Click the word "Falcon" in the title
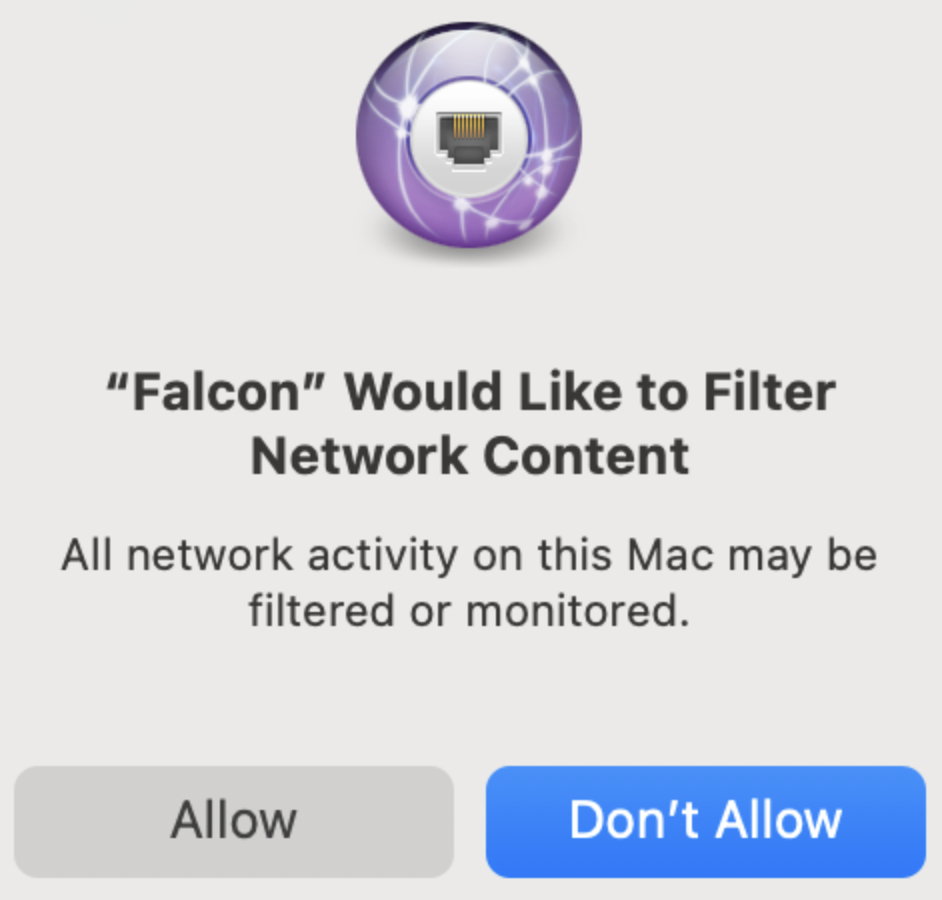This screenshot has height=900, width=942. coord(215,392)
